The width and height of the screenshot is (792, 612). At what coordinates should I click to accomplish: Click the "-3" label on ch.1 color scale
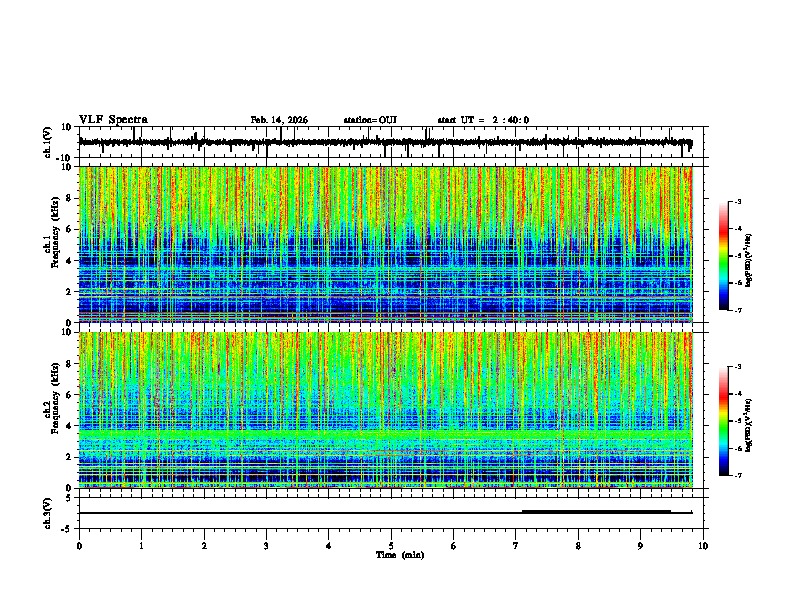point(737,202)
